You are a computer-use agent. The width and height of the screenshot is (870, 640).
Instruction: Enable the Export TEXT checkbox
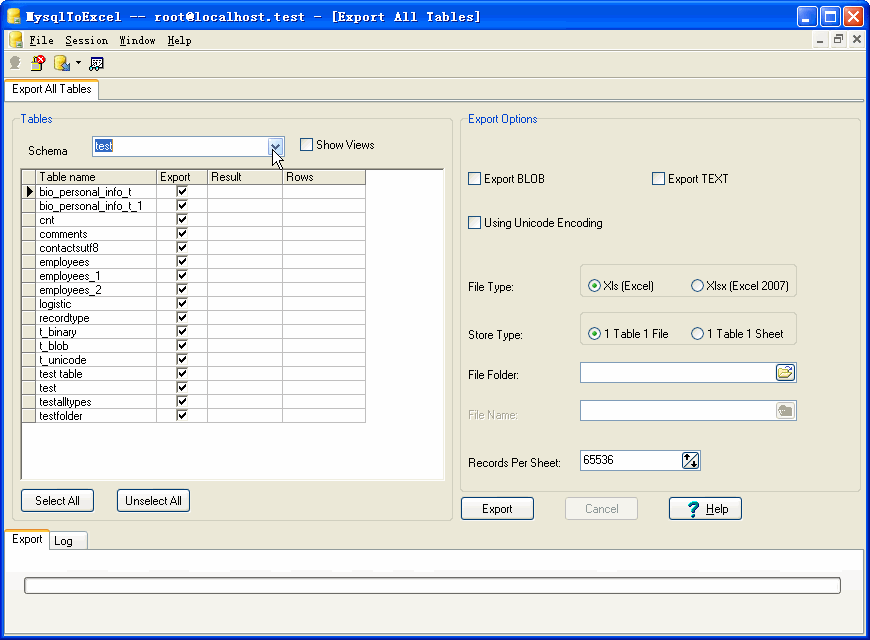(658, 179)
